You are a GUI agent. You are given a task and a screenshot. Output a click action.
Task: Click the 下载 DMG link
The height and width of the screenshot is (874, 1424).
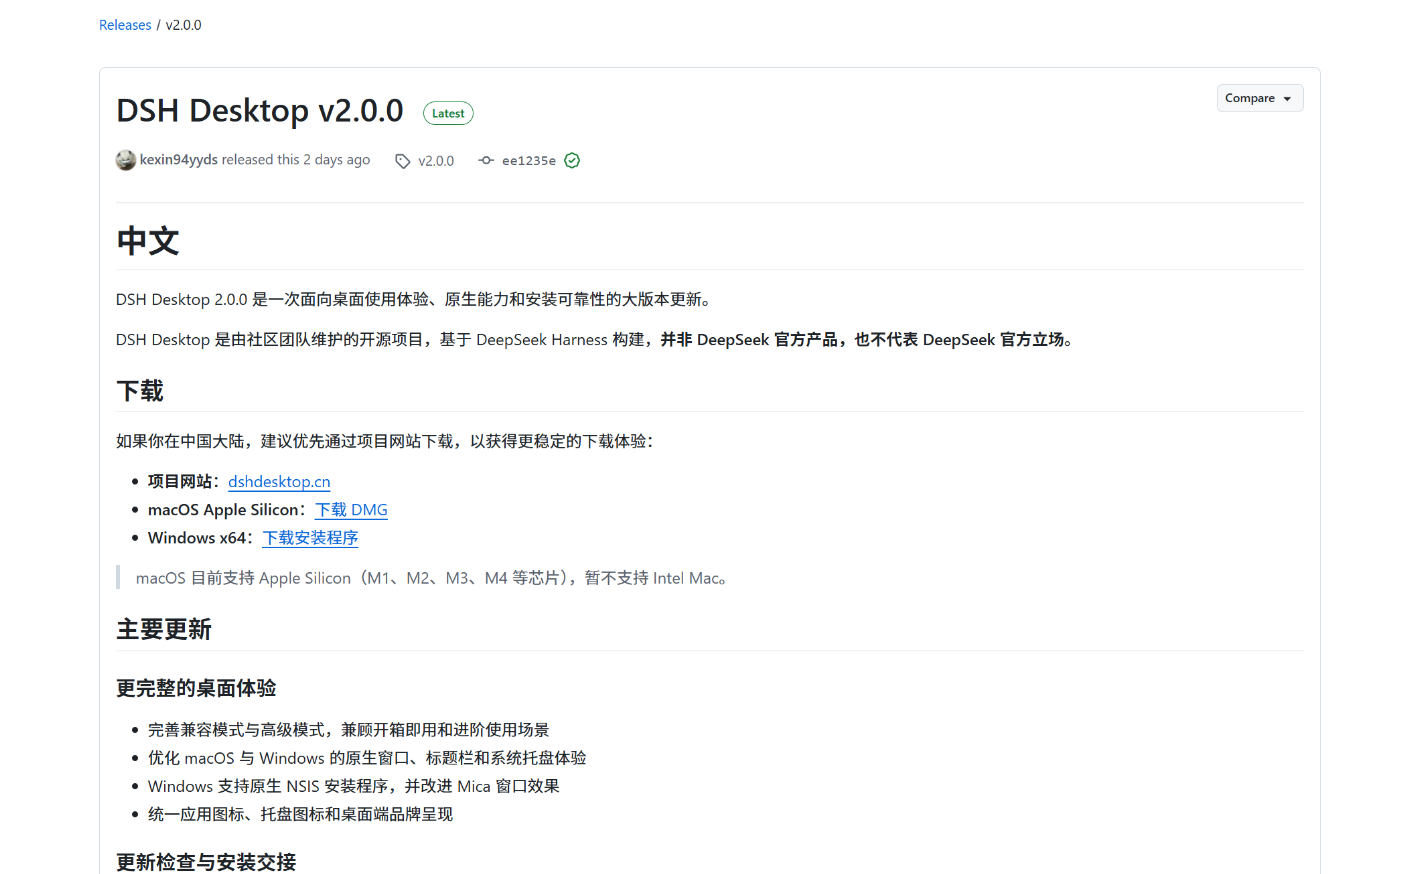[351, 510]
